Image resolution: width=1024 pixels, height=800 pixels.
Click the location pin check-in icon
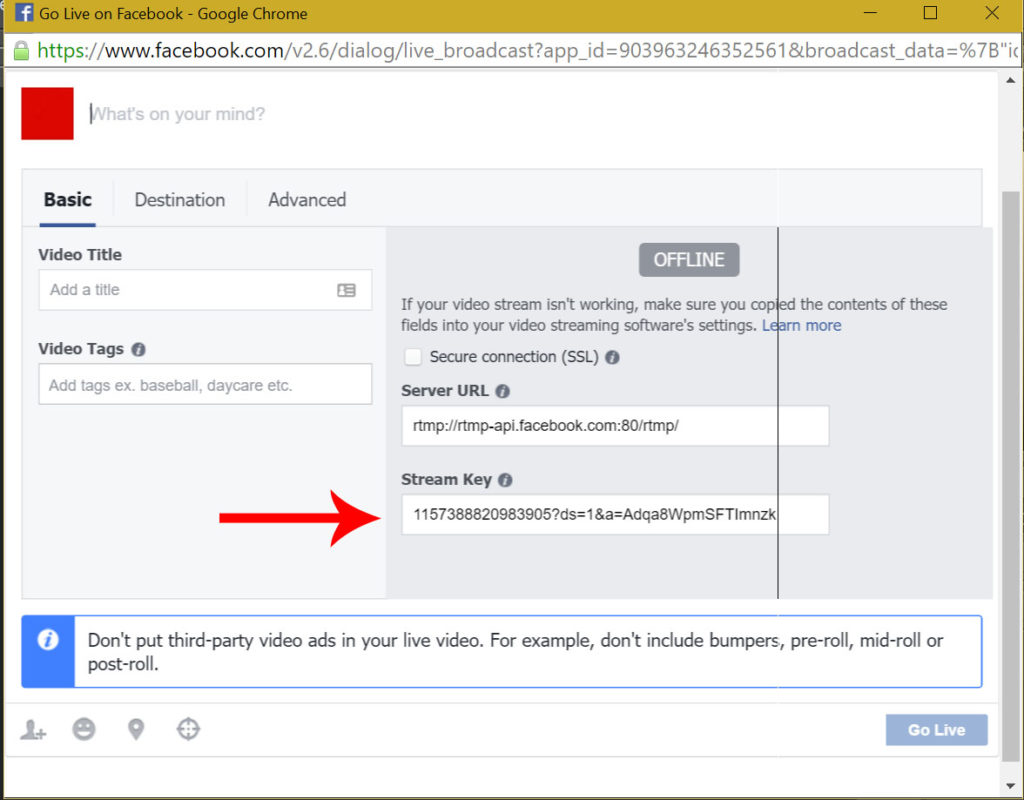pyautogui.click(x=136, y=729)
